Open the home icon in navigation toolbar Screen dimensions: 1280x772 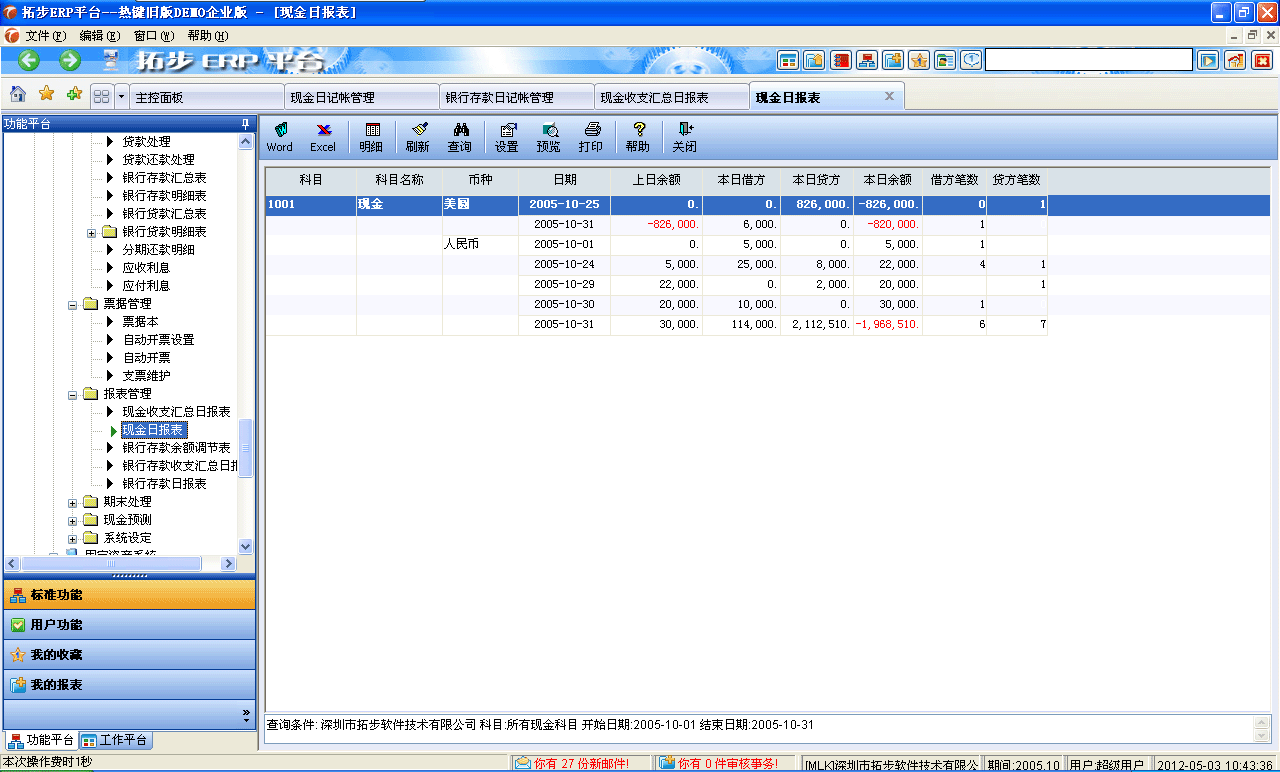point(16,95)
